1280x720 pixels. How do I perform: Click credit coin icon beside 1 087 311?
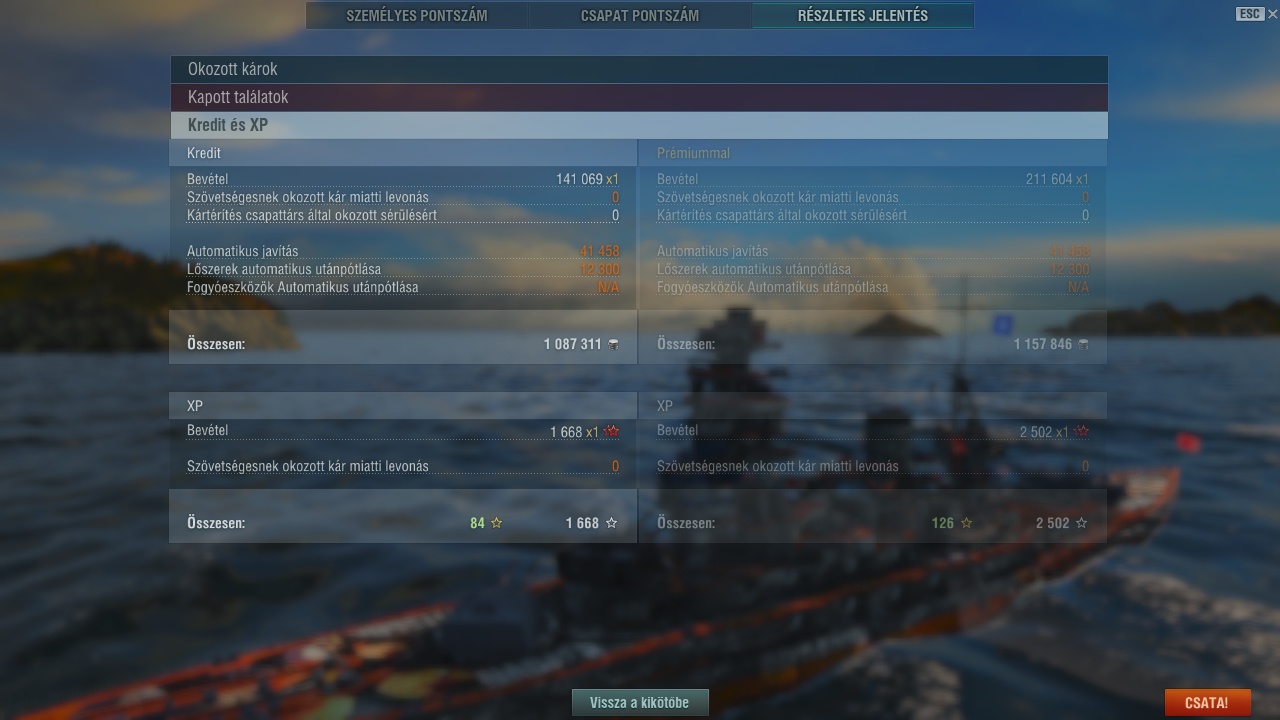coord(613,344)
